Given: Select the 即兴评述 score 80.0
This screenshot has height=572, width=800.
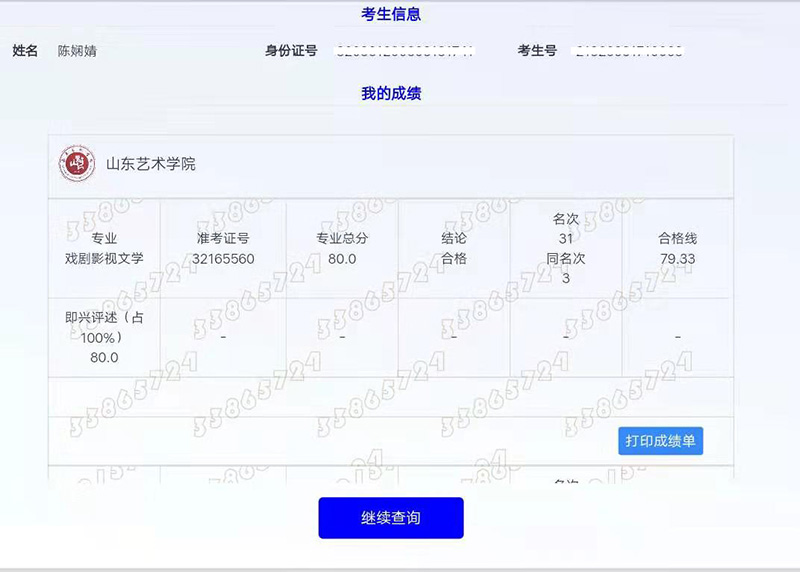Looking at the screenshot, I should (x=104, y=358).
